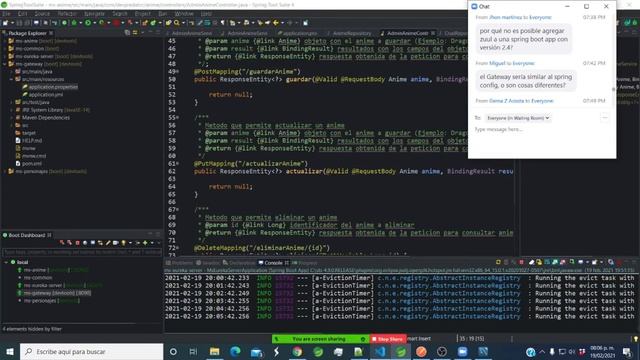The width and height of the screenshot is (640, 360).
Task: Run the application with green play icon
Action: (88, 23)
